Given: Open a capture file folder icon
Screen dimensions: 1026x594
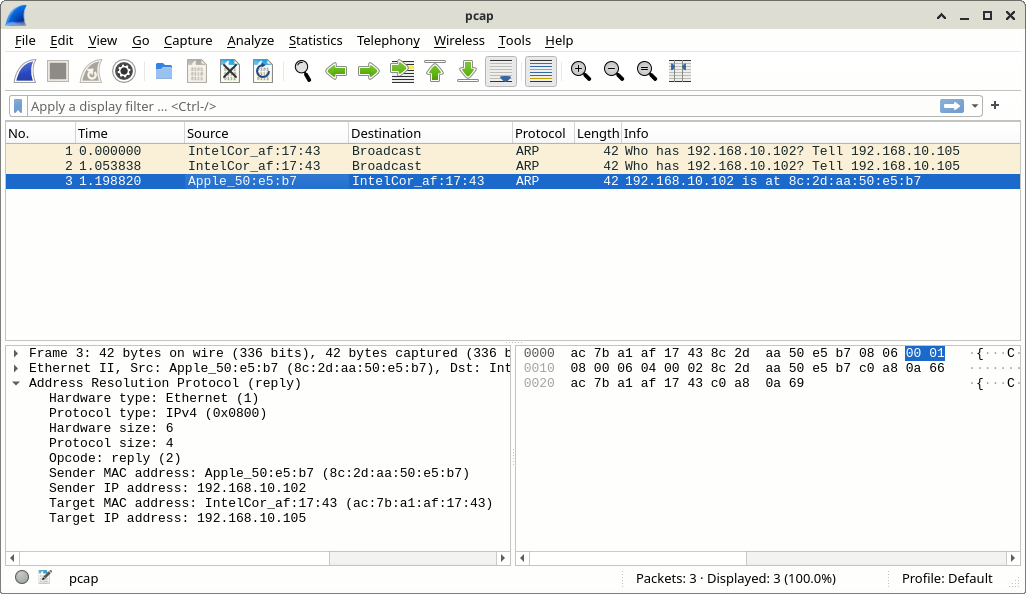Looking at the screenshot, I should tap(164, 71).
